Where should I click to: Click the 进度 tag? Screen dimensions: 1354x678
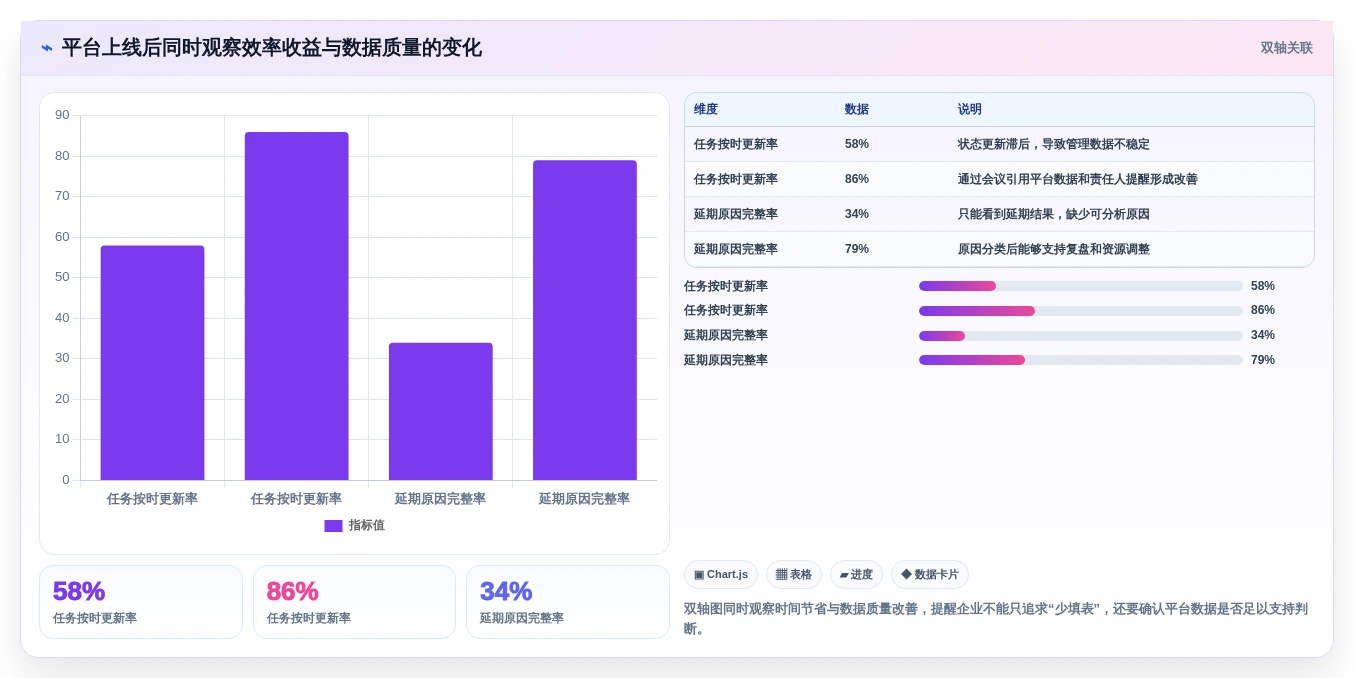(x=856, y=575)
